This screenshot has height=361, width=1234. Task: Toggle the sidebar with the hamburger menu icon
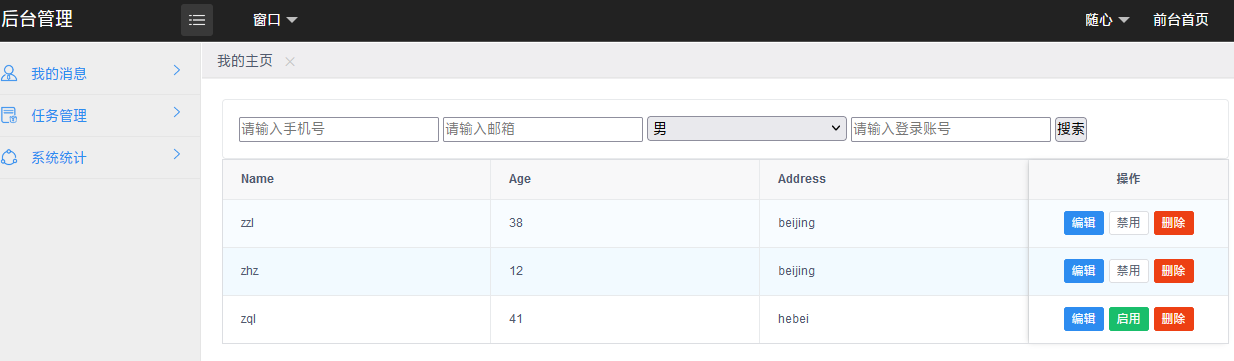[197, 20]
